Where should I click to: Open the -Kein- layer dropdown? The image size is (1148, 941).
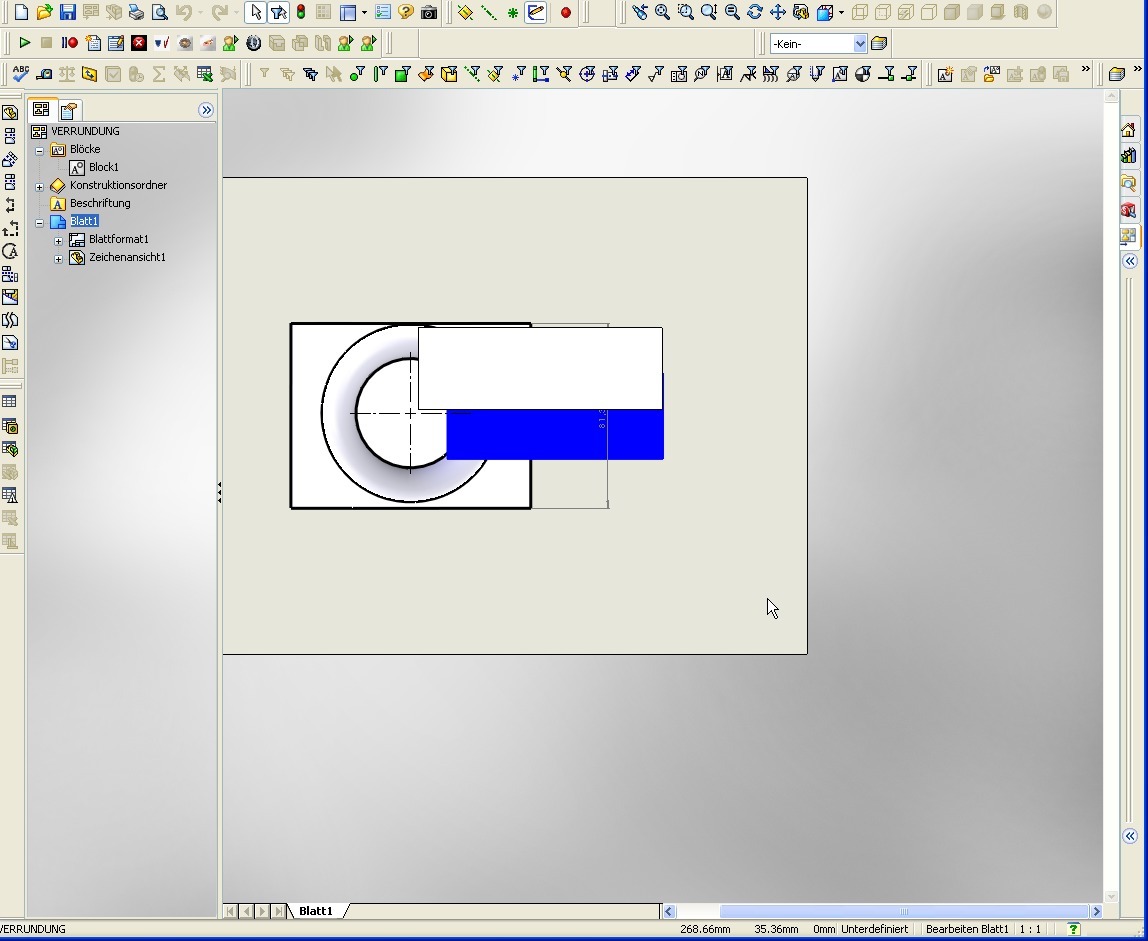[859, 43]
